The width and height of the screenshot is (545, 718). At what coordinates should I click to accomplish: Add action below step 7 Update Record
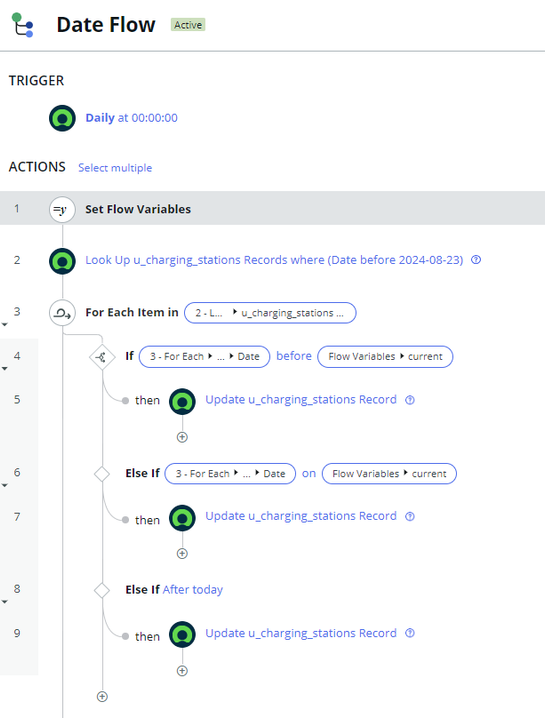(182, 554)
